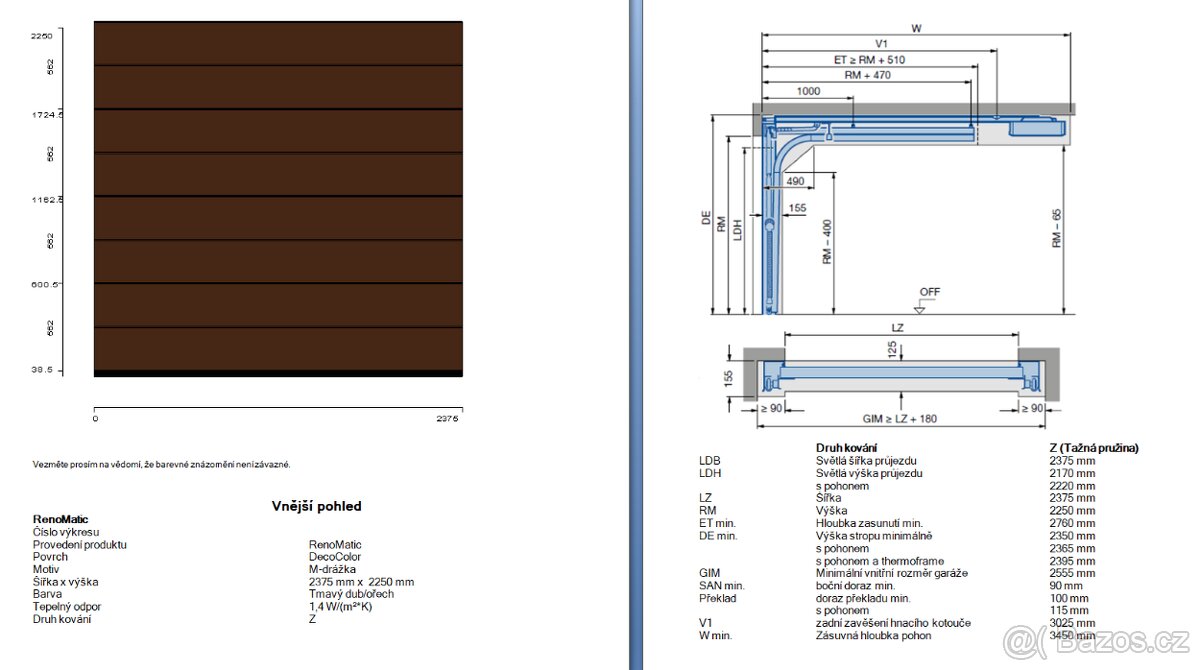
Task: Select 'zadní zavěšení hnacího kotouče' description
Action: 893,623
